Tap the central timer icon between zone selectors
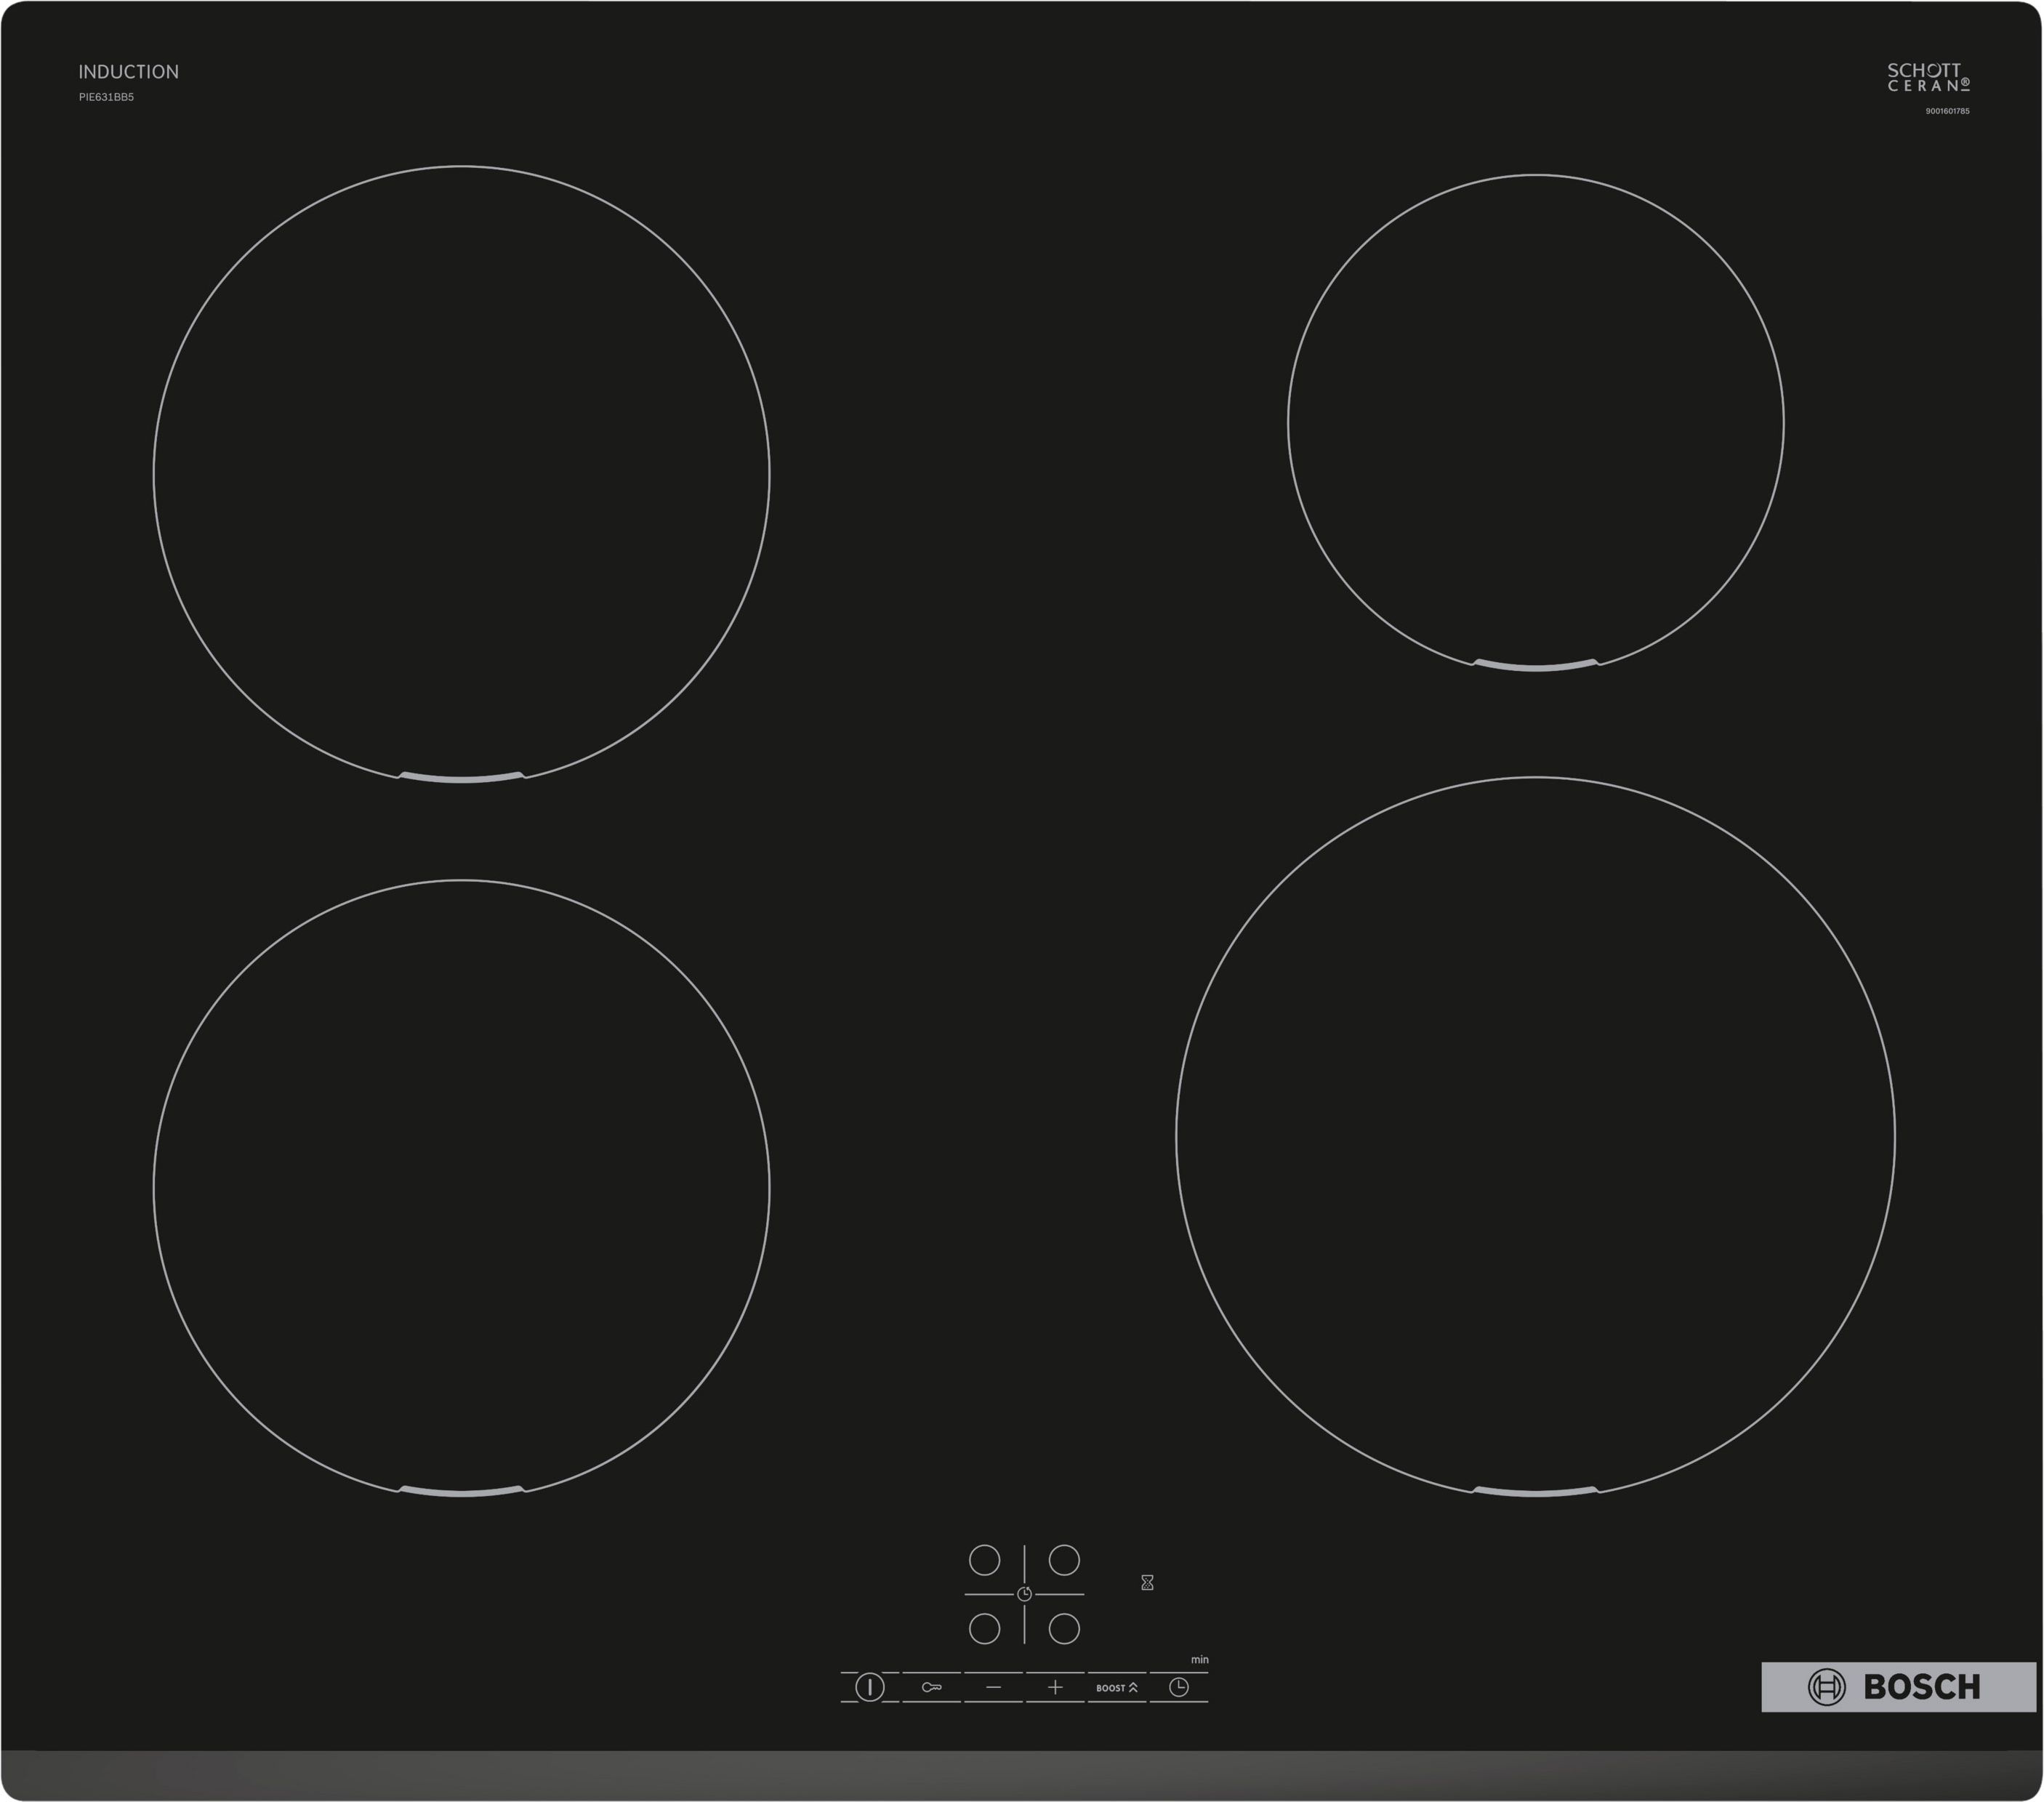The image size is (2044, 1802). (1024, 1594)
